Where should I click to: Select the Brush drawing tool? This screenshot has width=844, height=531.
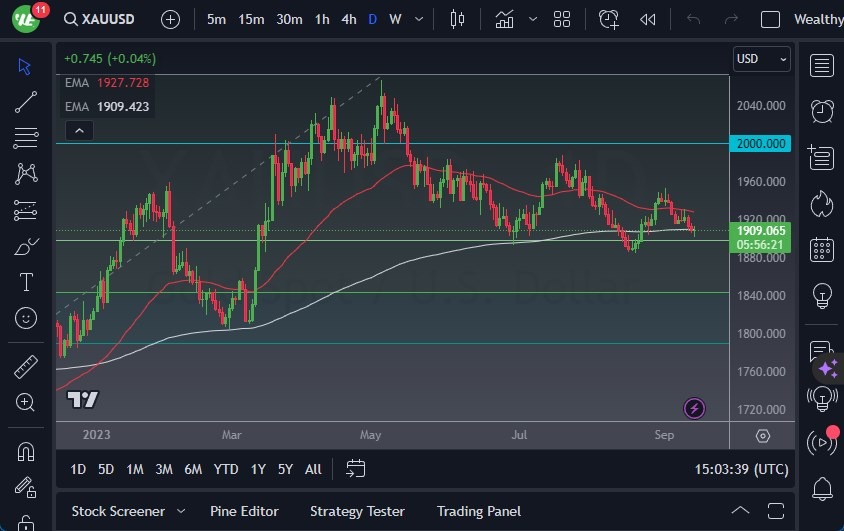point(26,246)
